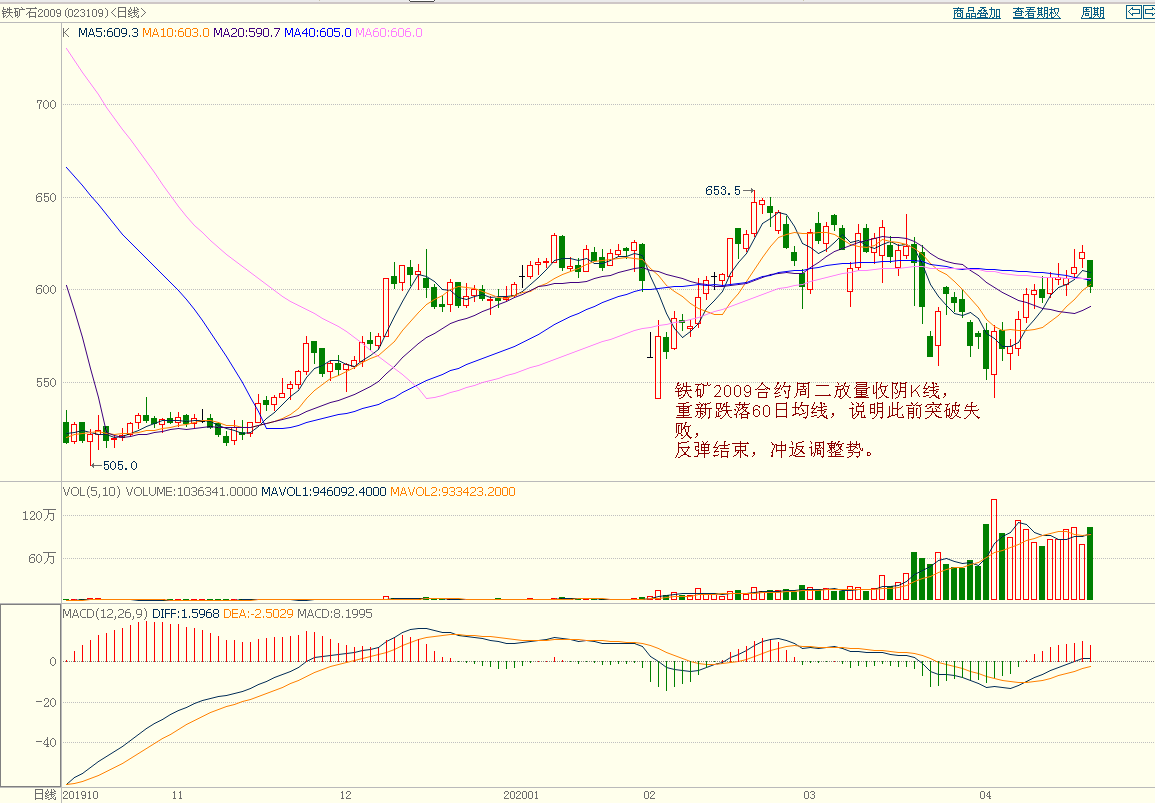Select the pink MA60 indicator label
The height and width of the screenshot is (803, 1155).
pyautogui.click(x=389, y=33)
